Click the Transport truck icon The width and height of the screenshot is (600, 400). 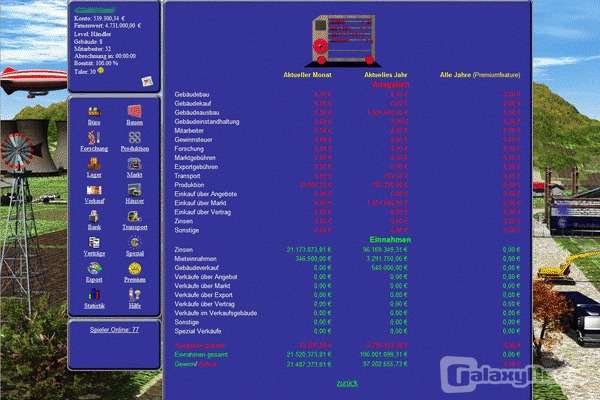click(135, 216)
